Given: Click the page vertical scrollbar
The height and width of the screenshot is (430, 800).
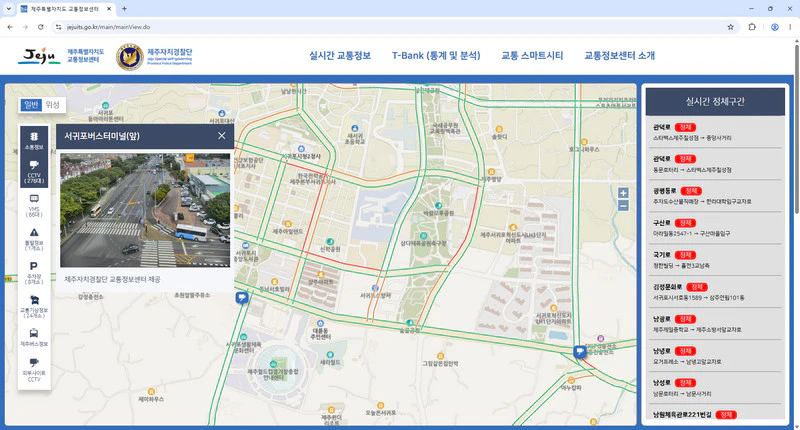Looking at the screenshot, I should [796, 128].
